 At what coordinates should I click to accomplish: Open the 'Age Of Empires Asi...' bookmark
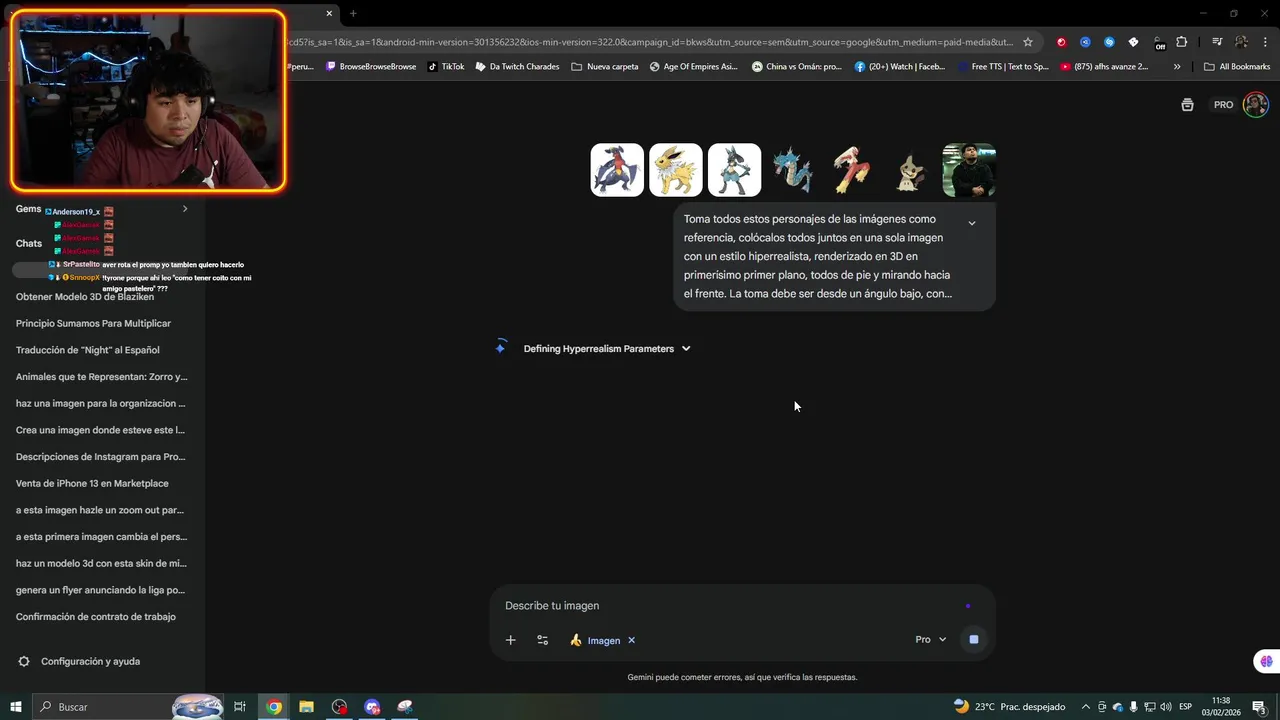click(693, 67)
